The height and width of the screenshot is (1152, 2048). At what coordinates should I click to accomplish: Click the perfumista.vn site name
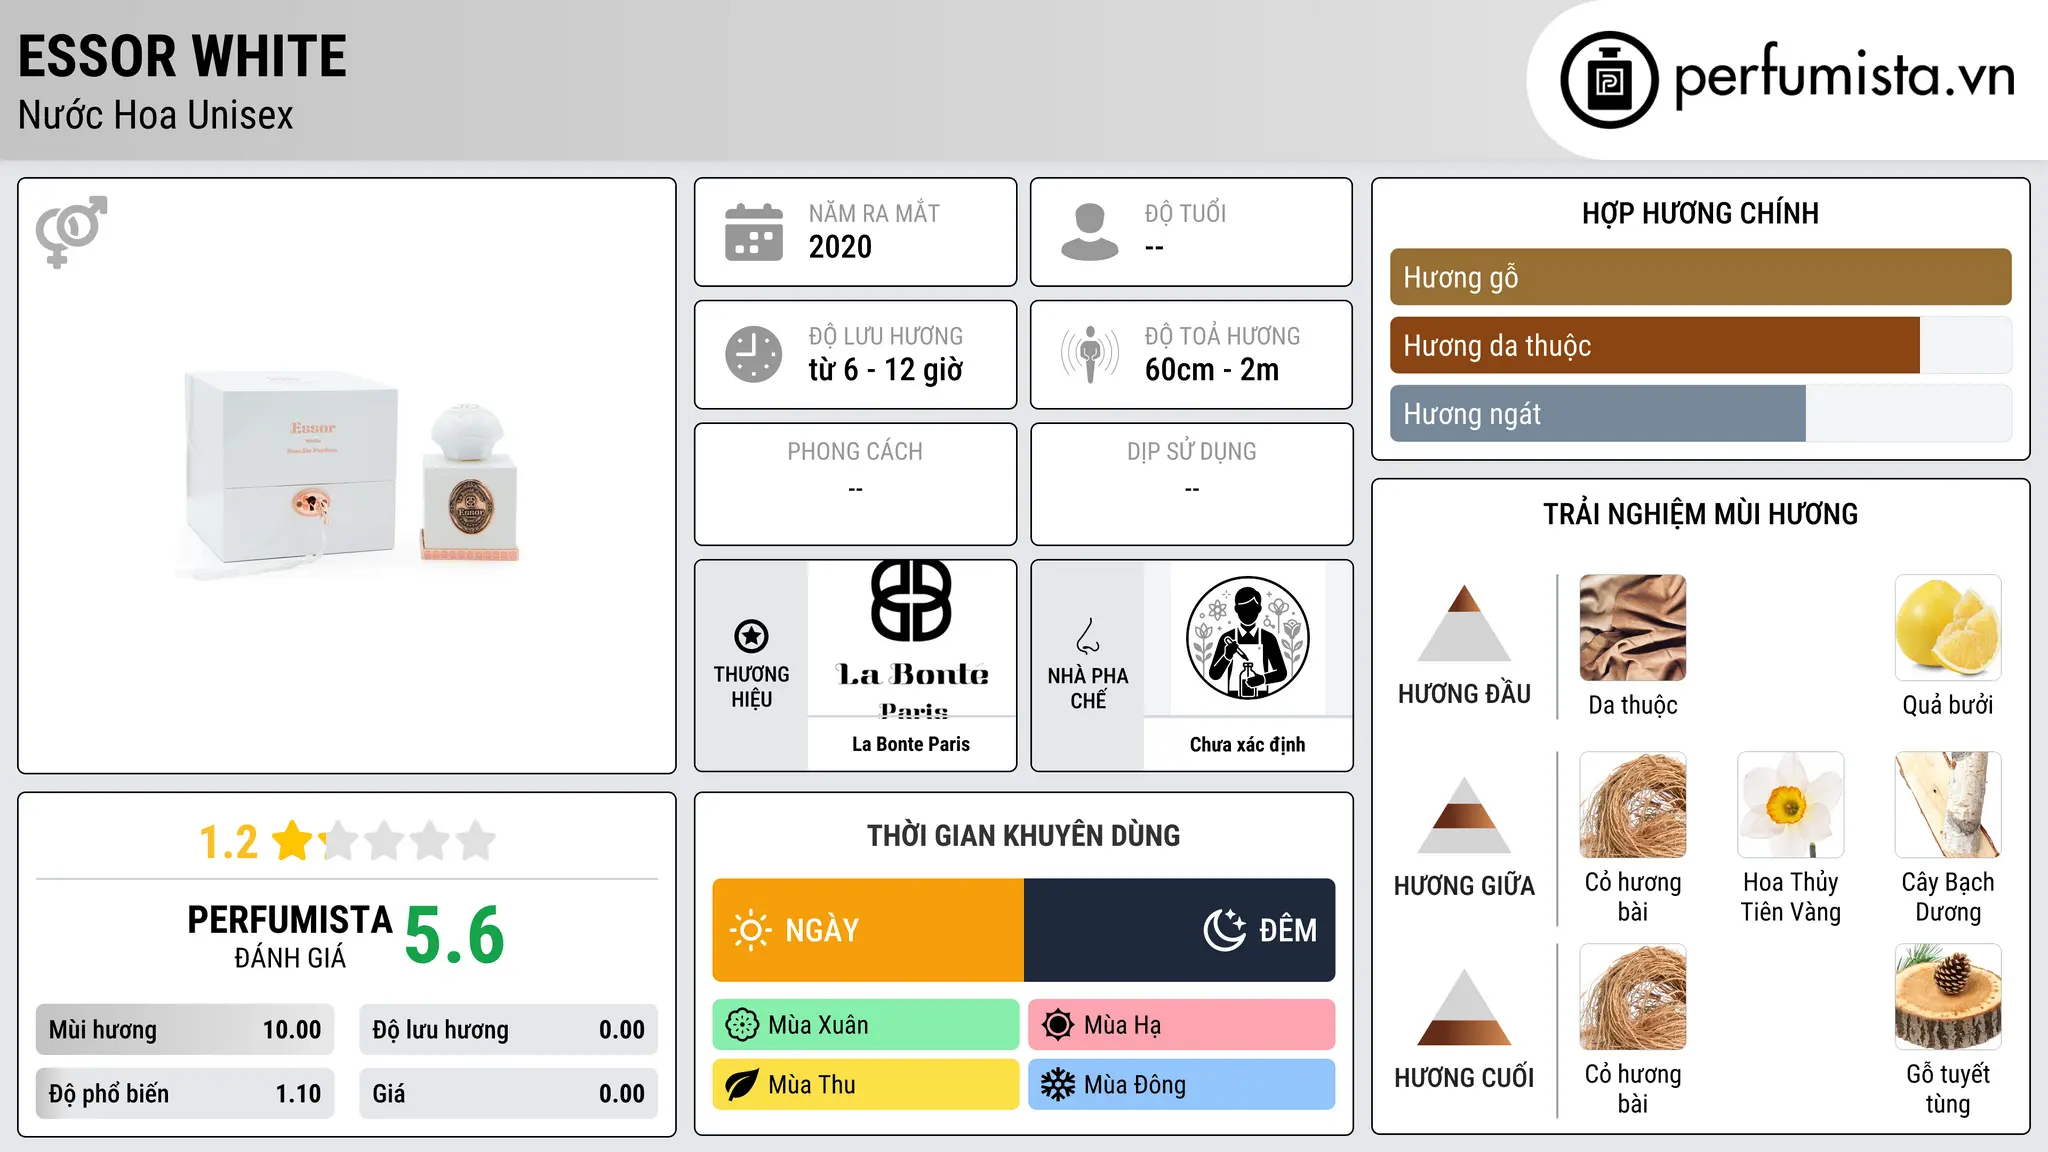point(1845,75)
